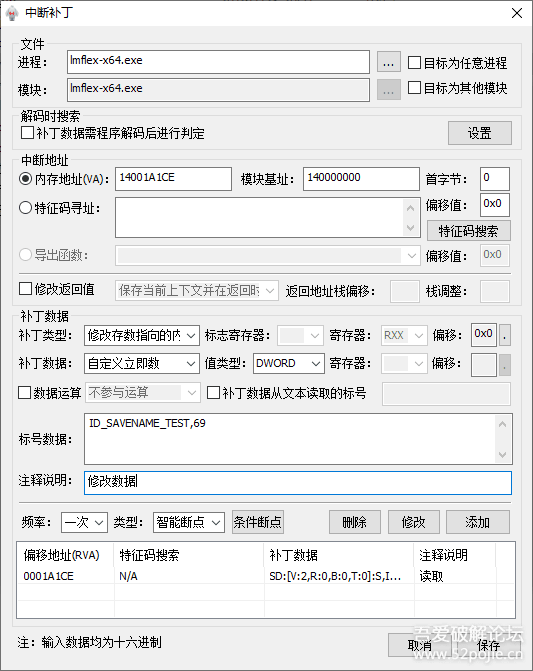Click the app icon in the title bar

point(12,13)
